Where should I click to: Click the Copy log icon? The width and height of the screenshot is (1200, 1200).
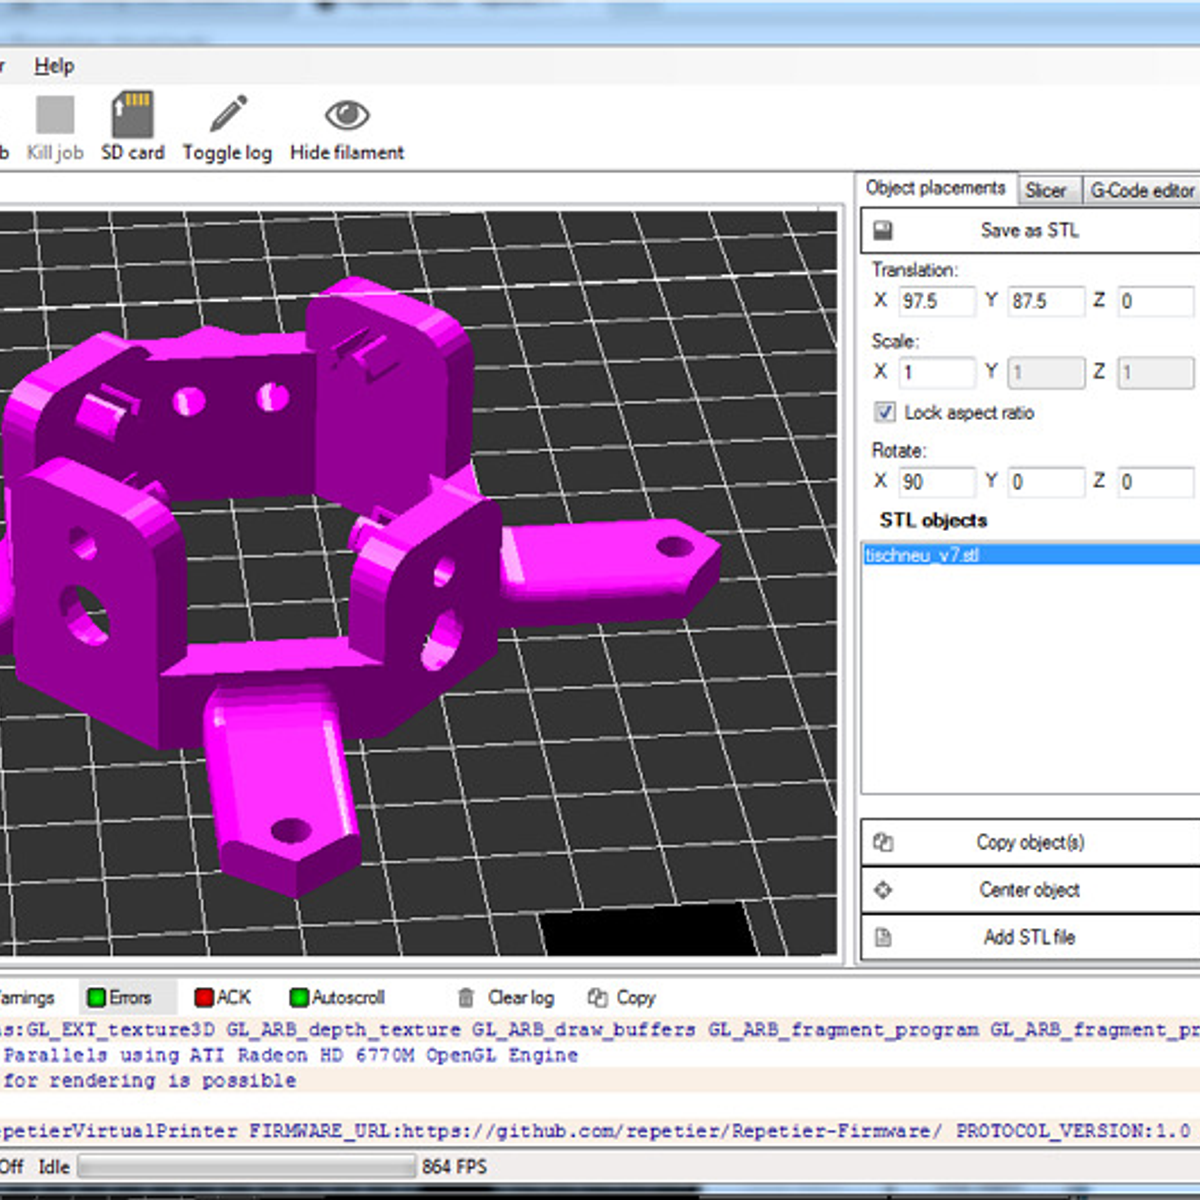click(596, 997)
